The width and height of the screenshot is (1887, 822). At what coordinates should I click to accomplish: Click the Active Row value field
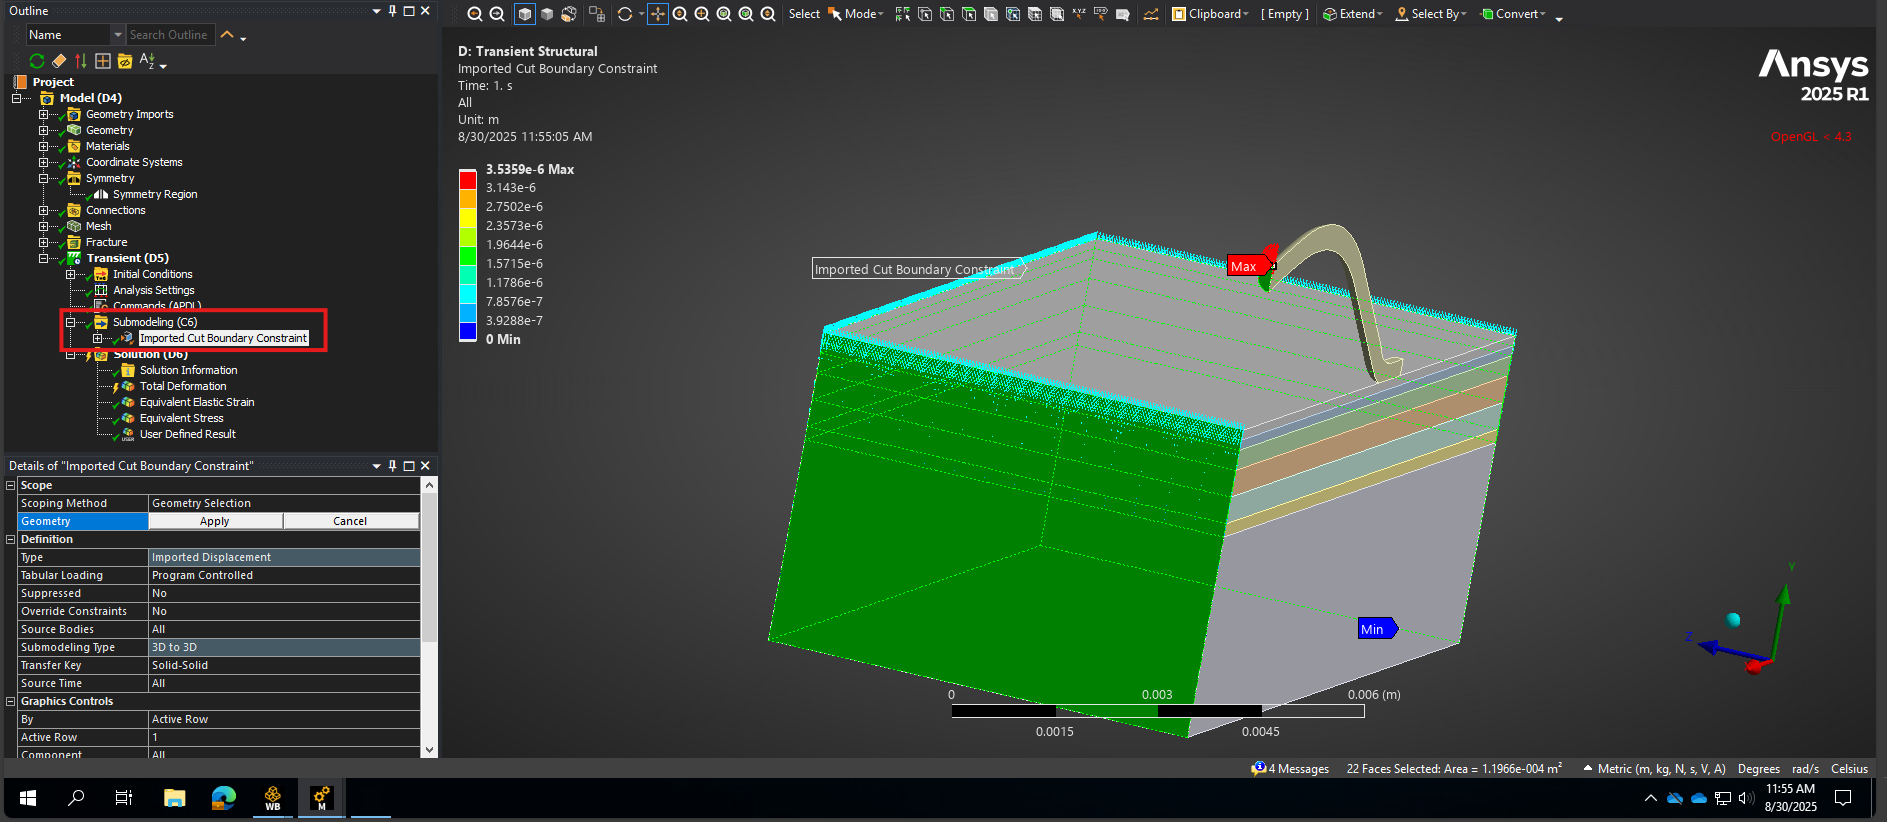tap(284, 737)
